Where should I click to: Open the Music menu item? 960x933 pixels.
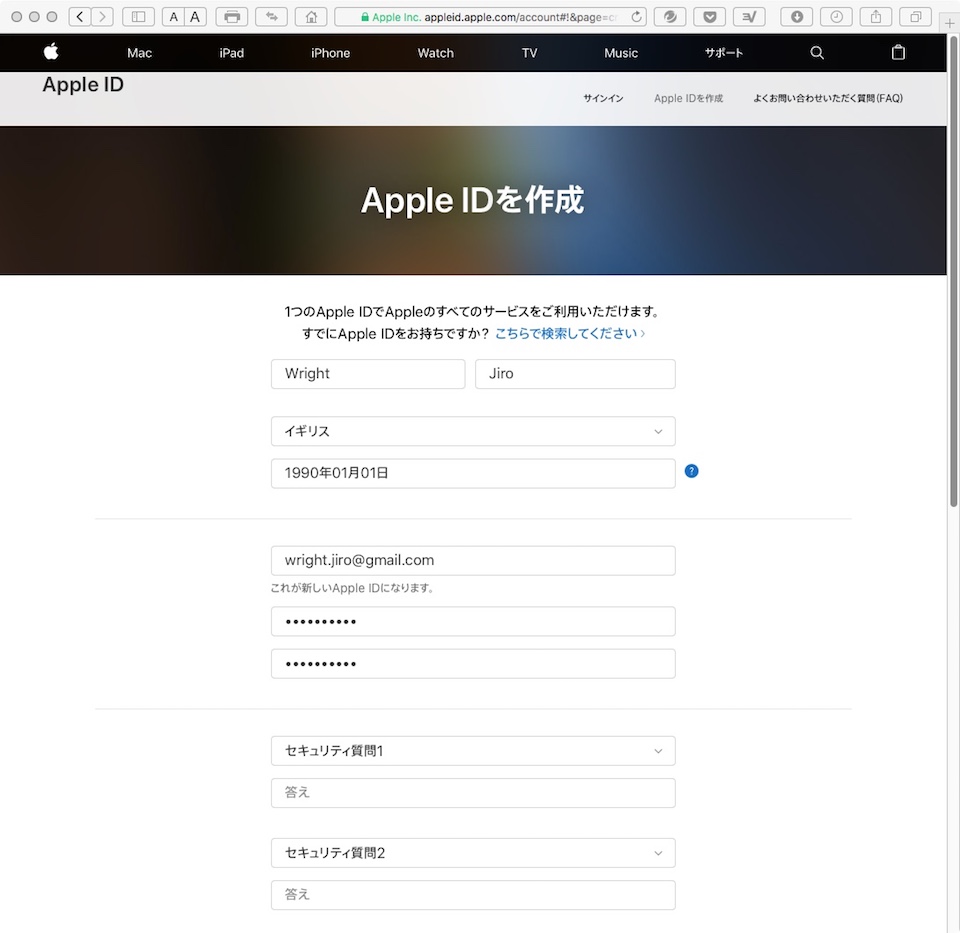click(621, 53)
